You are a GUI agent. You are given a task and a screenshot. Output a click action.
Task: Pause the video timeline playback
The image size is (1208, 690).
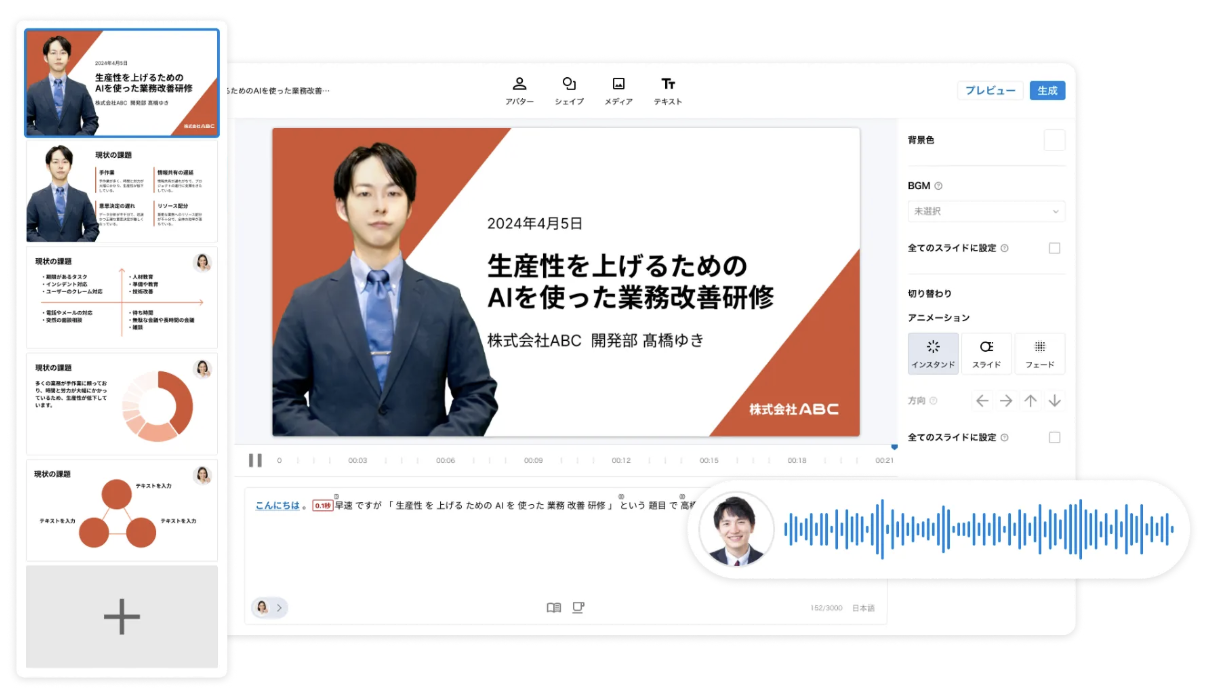pyautogui.click(x=257, y=460)
